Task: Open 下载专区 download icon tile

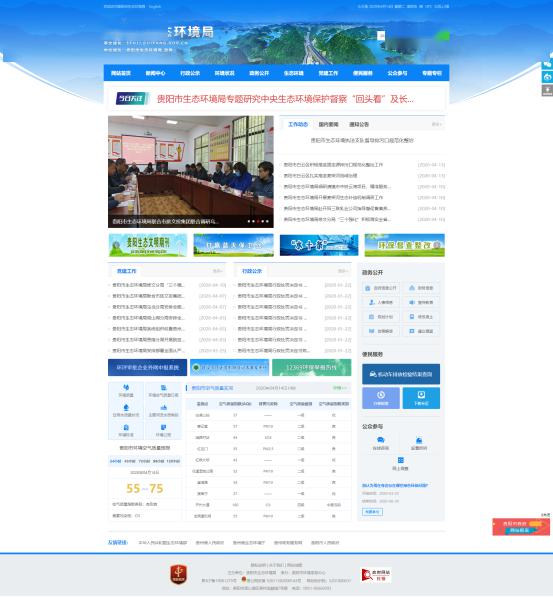Action: point(421,398)
